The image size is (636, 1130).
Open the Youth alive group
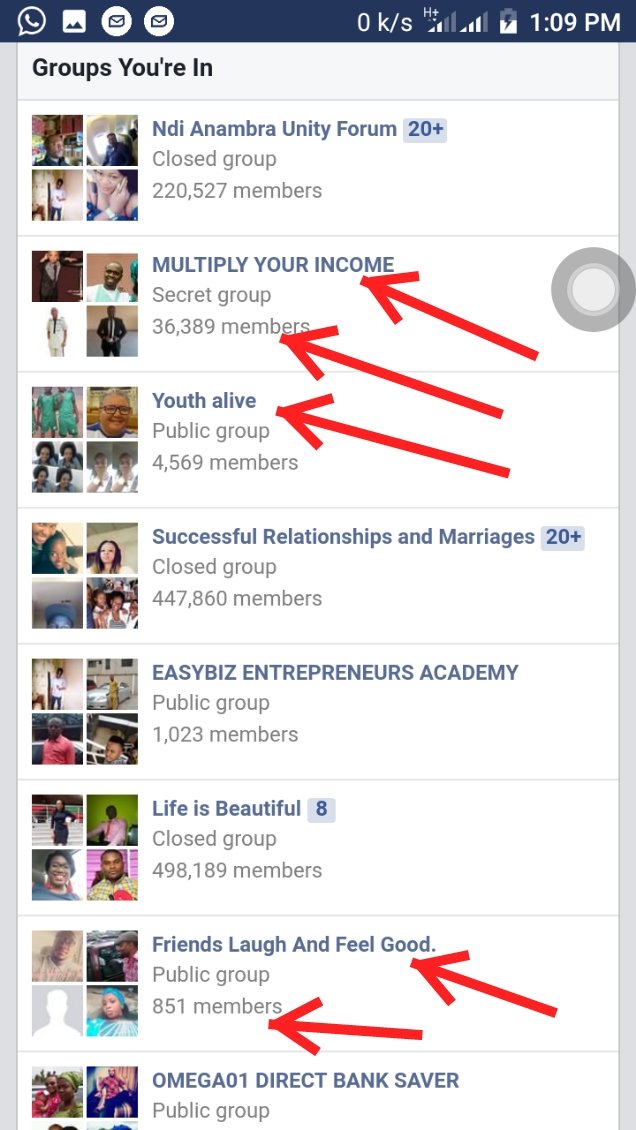point(318,440)
